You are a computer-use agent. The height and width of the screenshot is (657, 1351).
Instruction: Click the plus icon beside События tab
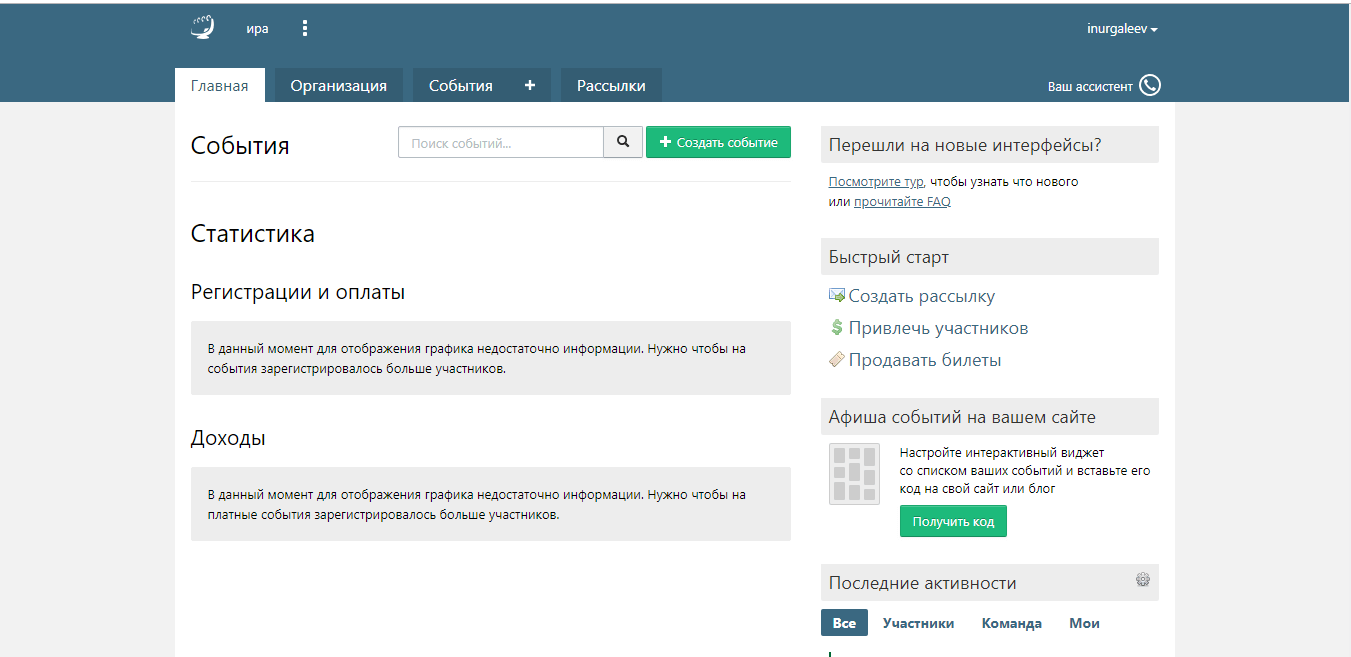click(x=530, y=86)
